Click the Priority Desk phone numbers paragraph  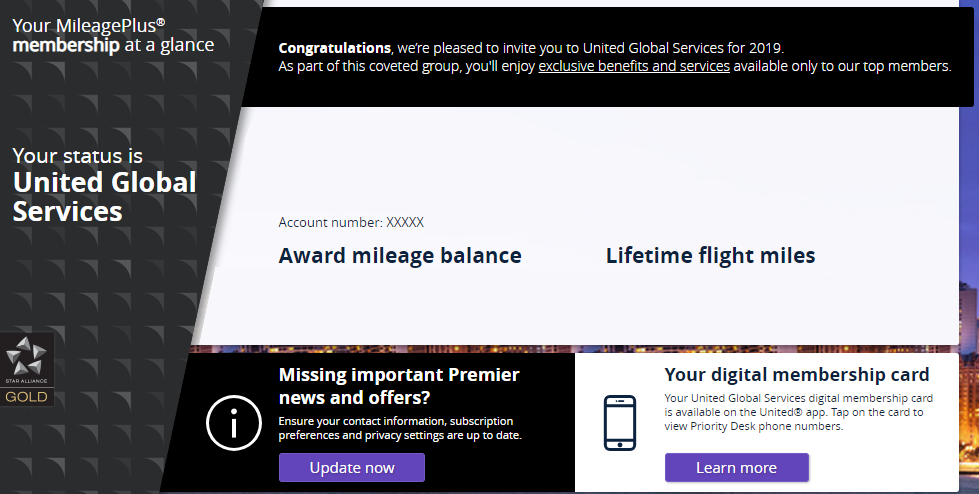pos(794,412)
